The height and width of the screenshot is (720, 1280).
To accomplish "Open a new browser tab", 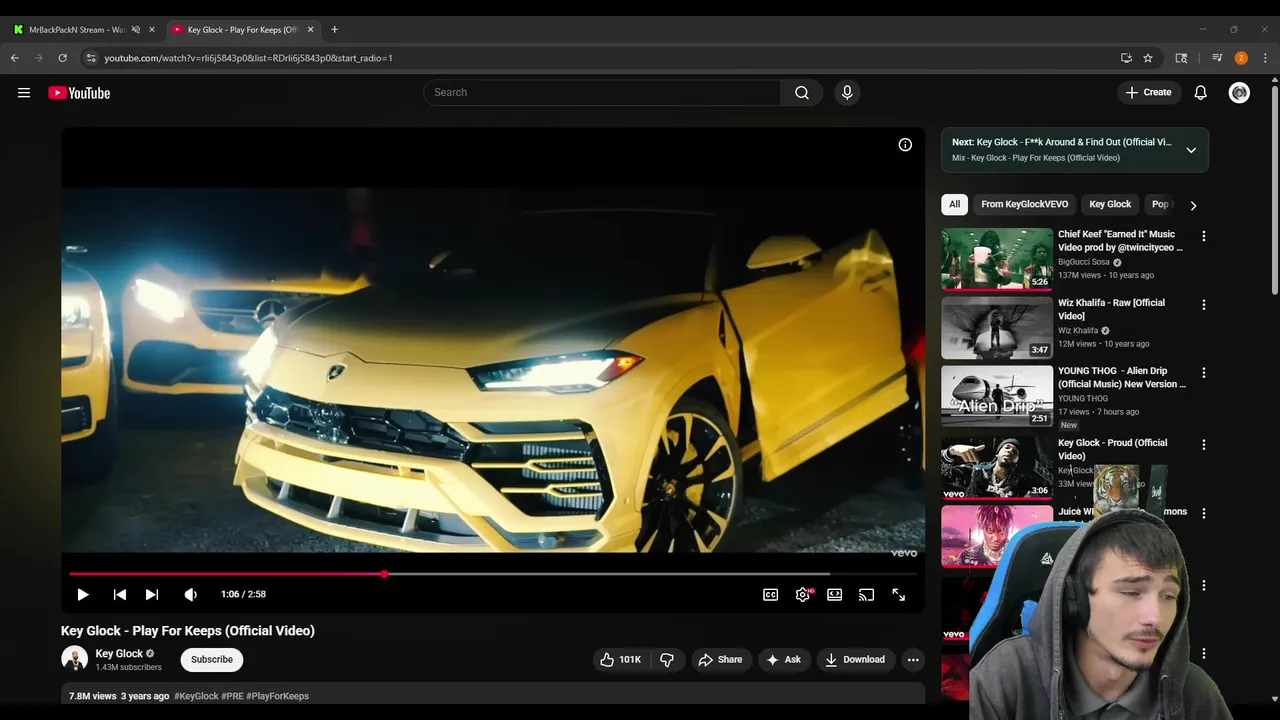I will point(334,29).
